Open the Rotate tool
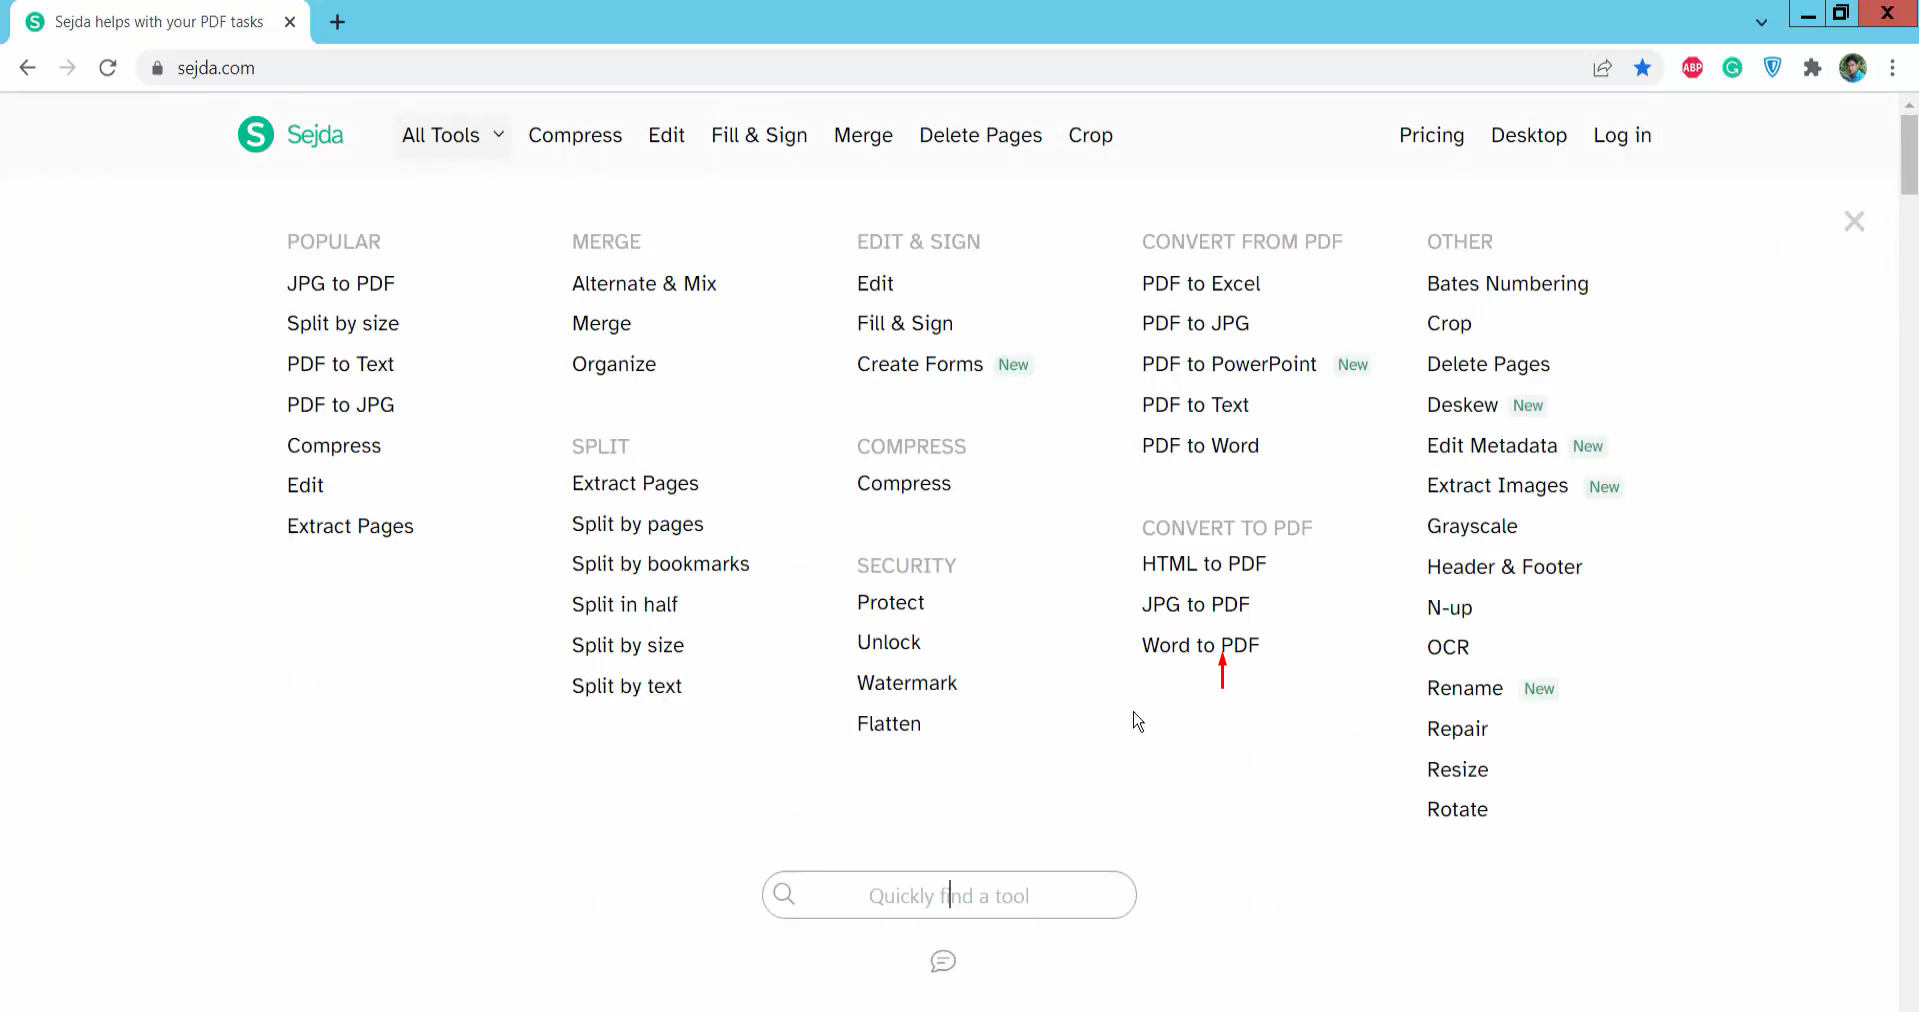 tap(1457, 810)
